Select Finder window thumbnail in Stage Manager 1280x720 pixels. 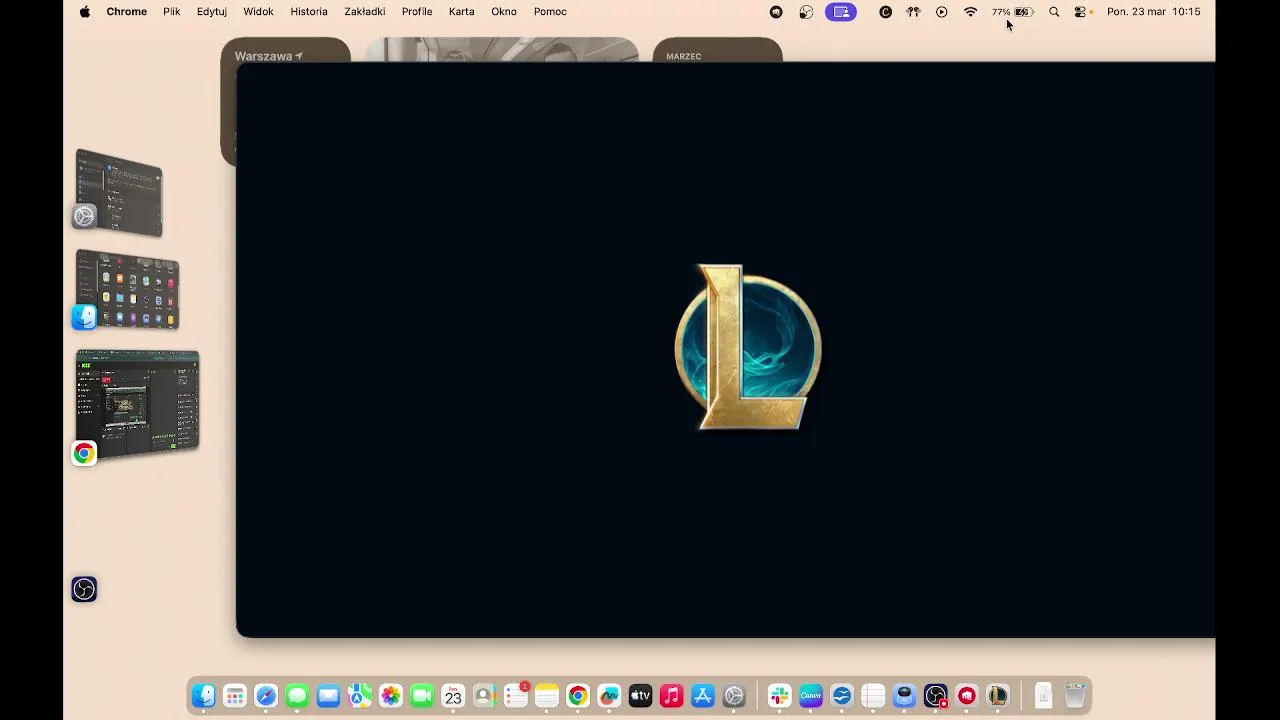[127, 290]
